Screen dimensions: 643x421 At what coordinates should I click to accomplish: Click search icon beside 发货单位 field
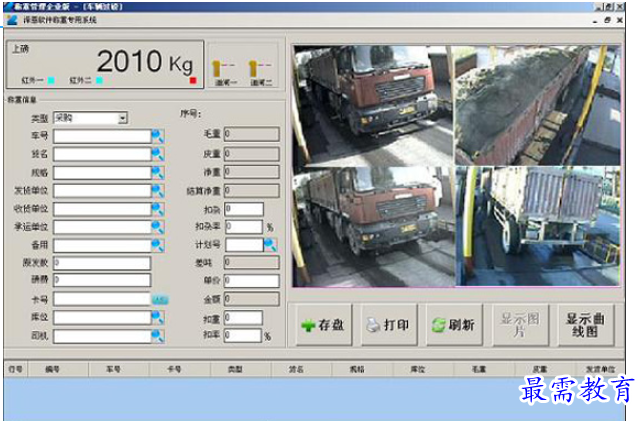158,191
